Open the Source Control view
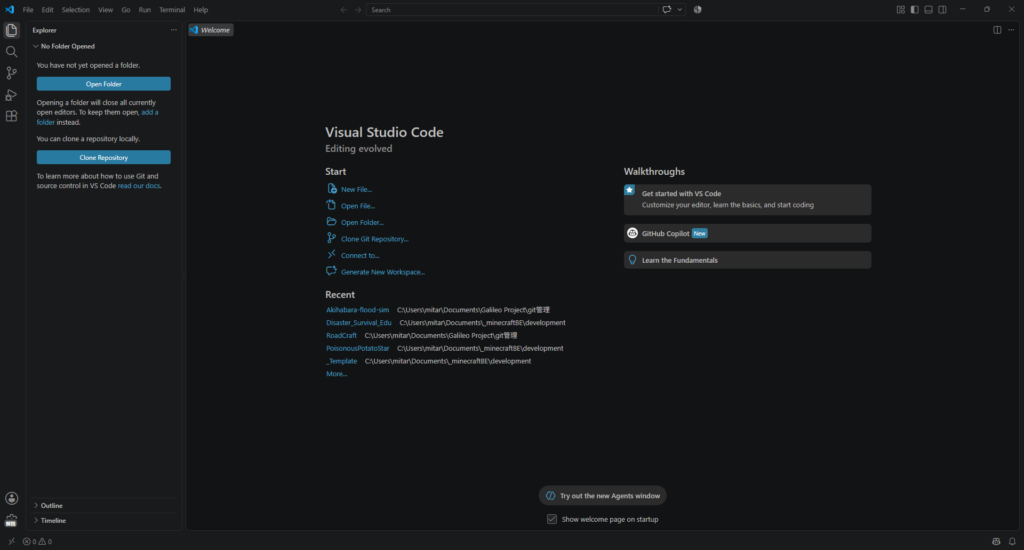 pyautogui.click(x=11, y=73)
